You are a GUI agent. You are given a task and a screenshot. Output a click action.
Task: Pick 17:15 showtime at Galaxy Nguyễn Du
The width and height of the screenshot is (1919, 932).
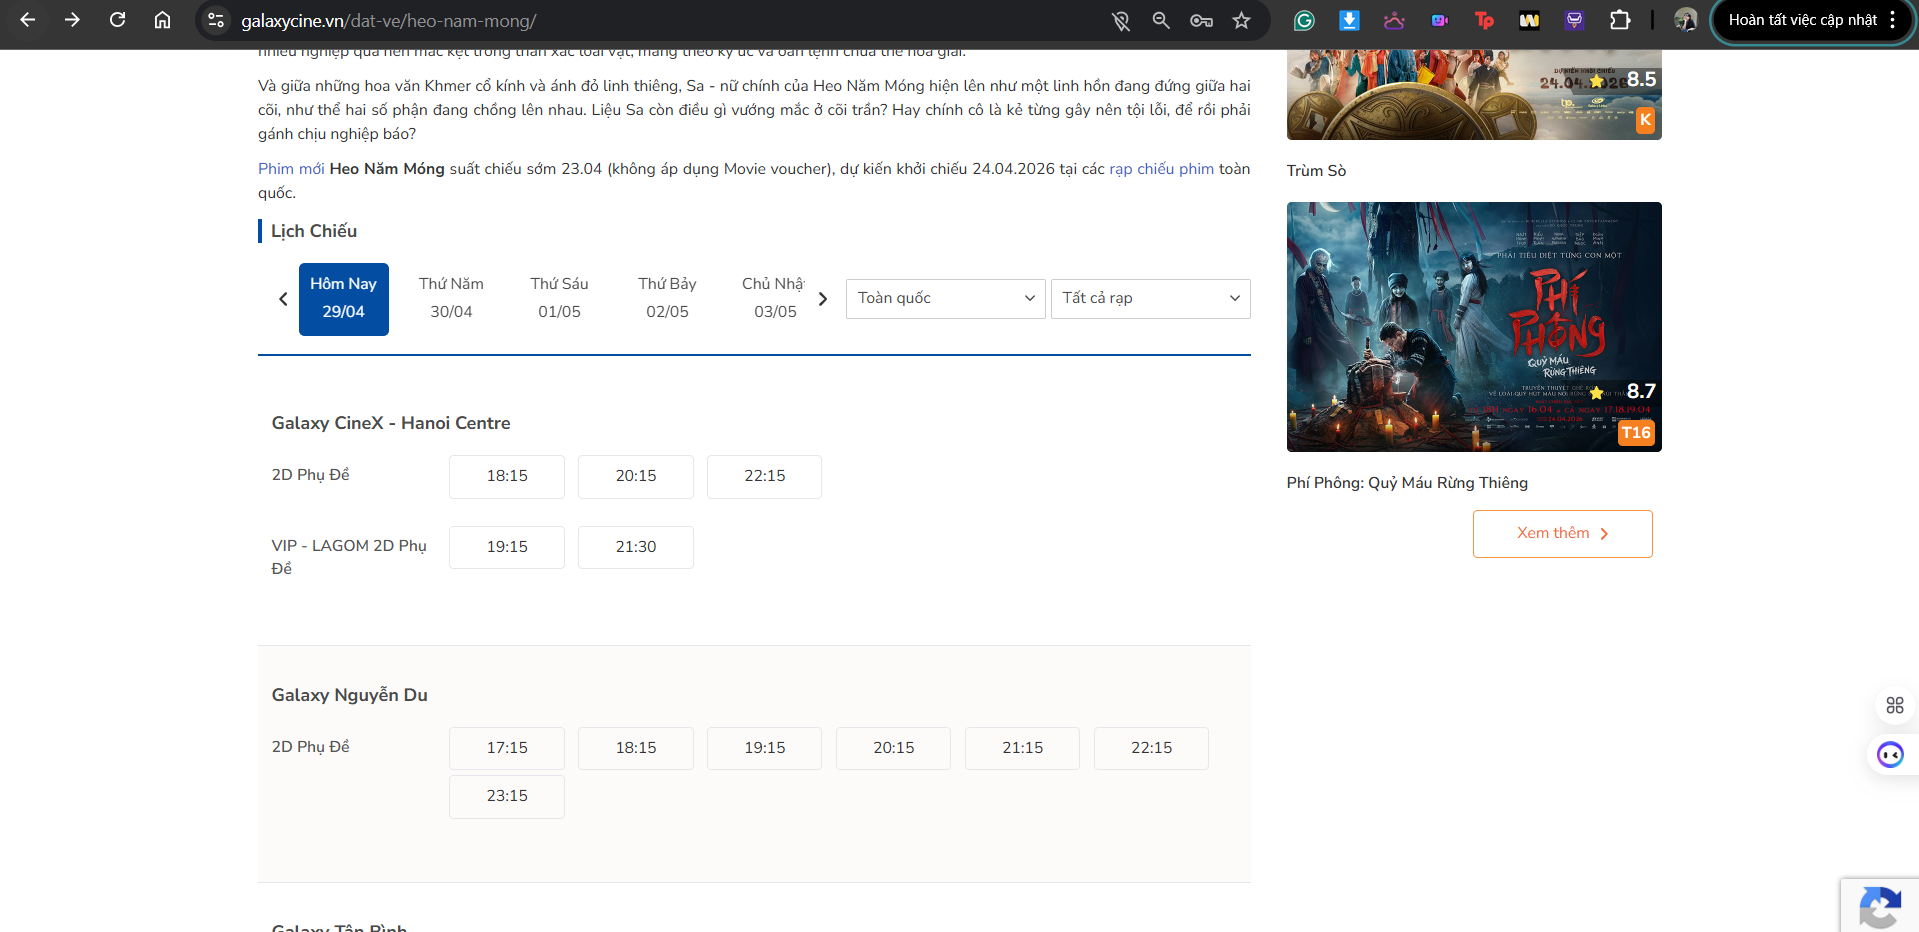(x=507, y=748)
